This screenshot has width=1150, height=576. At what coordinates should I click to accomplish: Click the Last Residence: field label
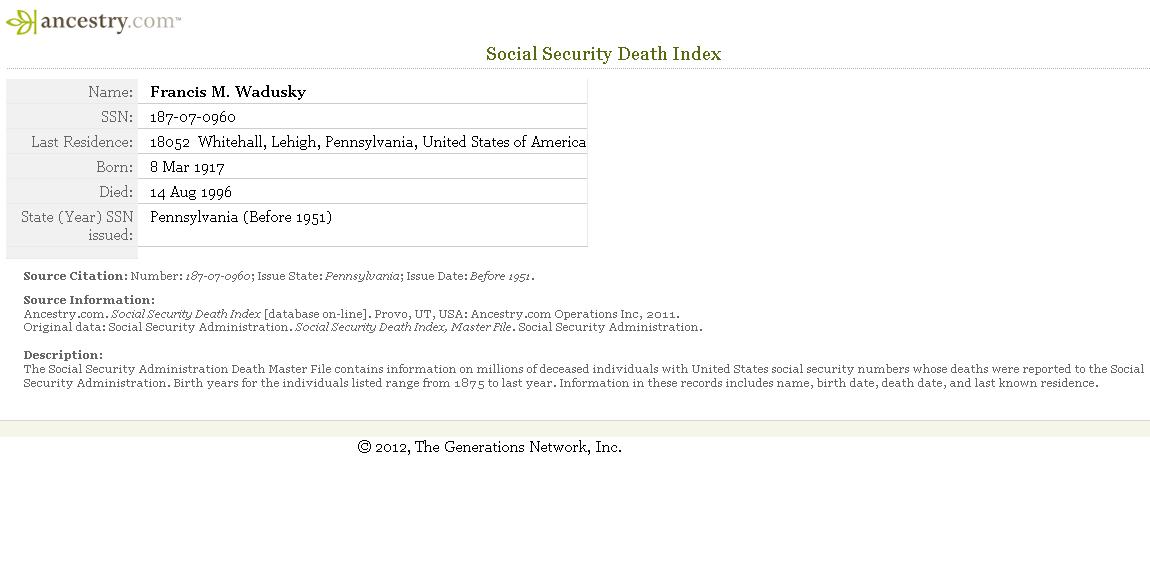pyautogui.click(x=82, y=142)
